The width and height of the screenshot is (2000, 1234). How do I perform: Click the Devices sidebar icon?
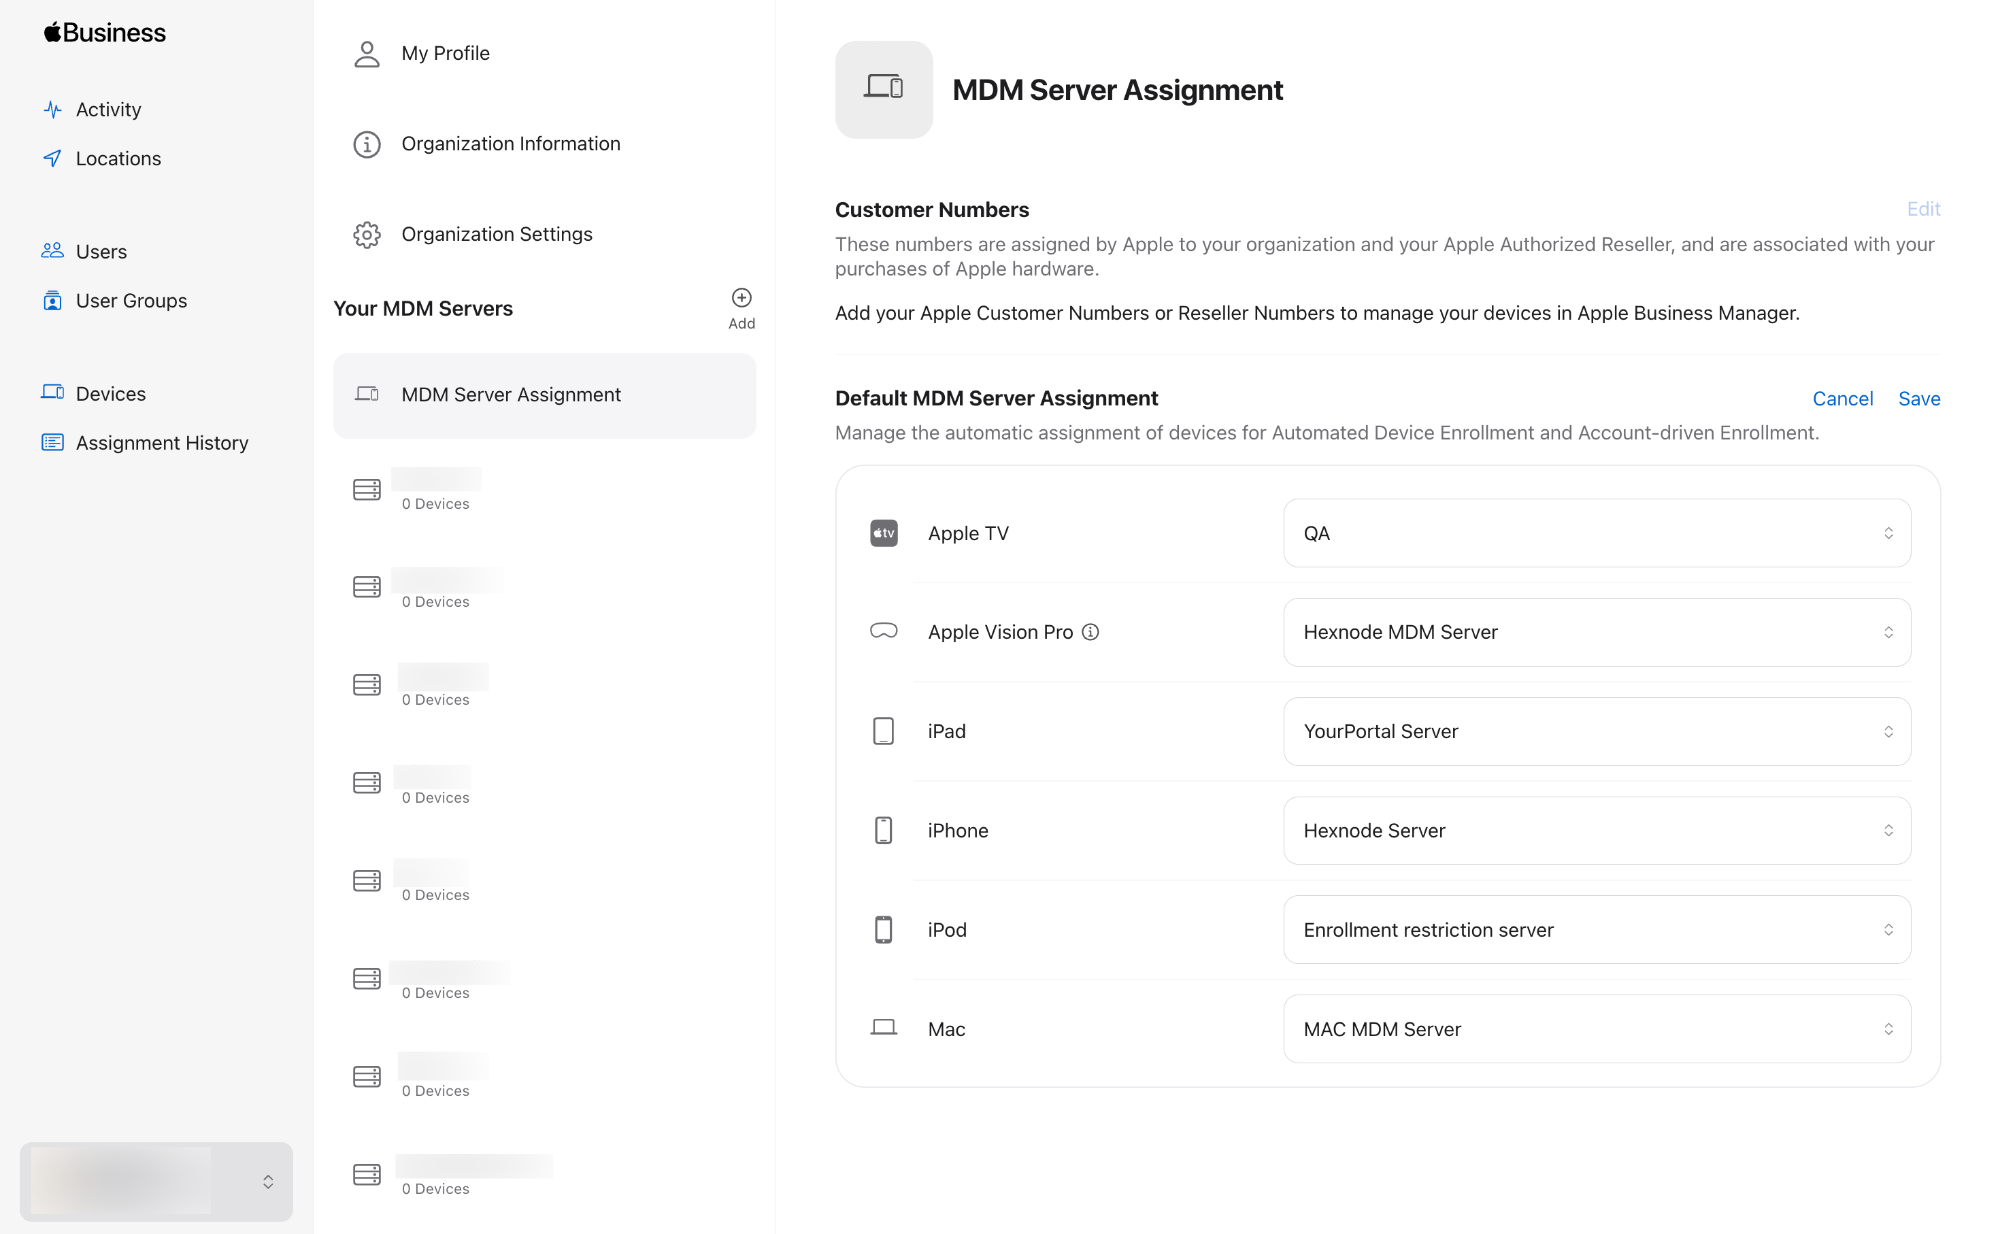pos(53,393)
